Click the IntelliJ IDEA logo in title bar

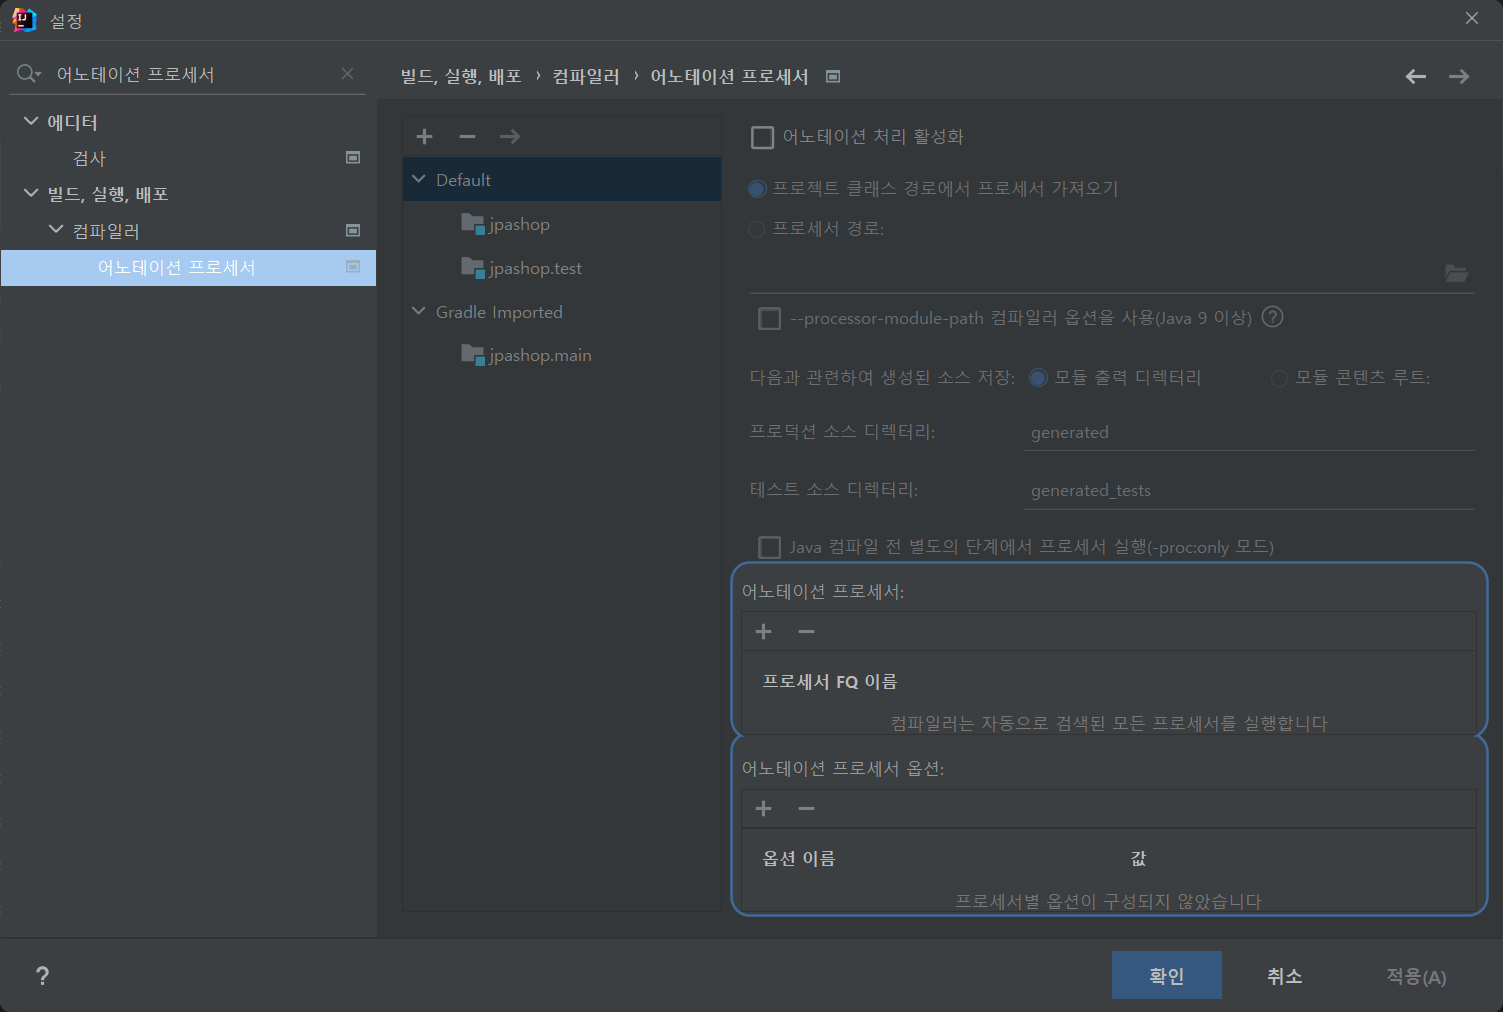point(24,20)
